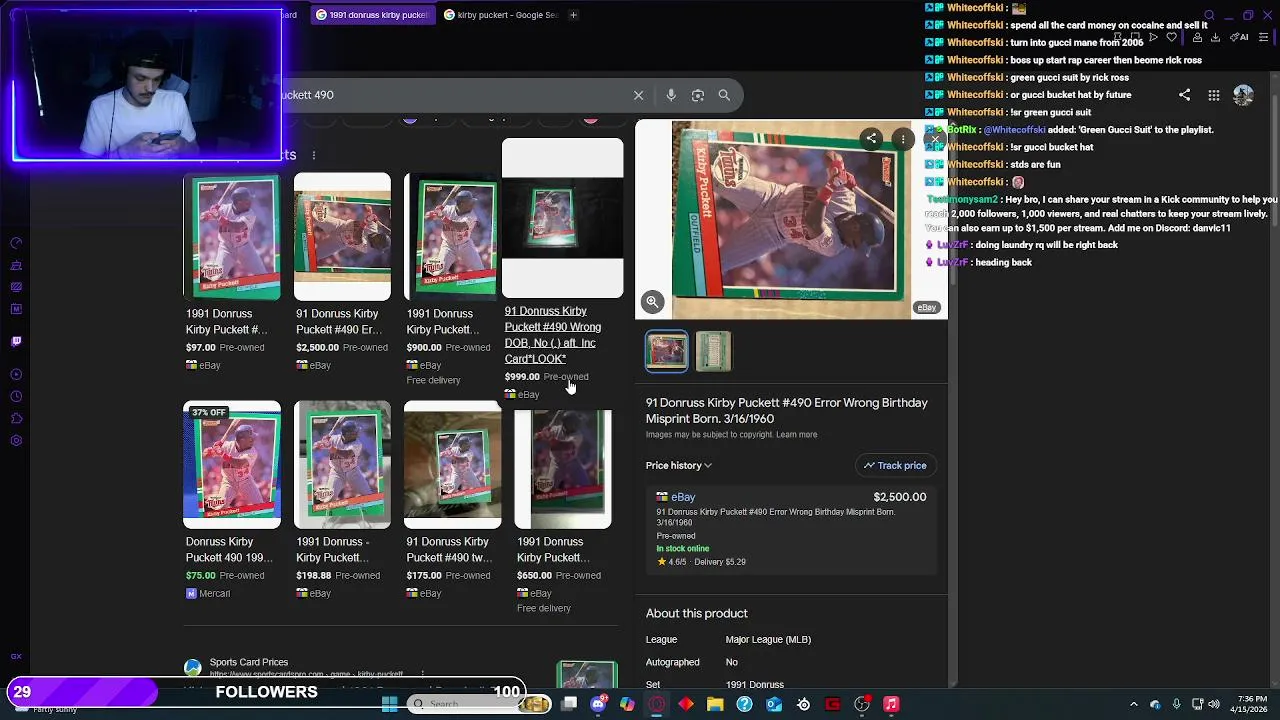Click the 'In stock online' status text
Screen dimensions: 1280x720
[x=683, y=549]
